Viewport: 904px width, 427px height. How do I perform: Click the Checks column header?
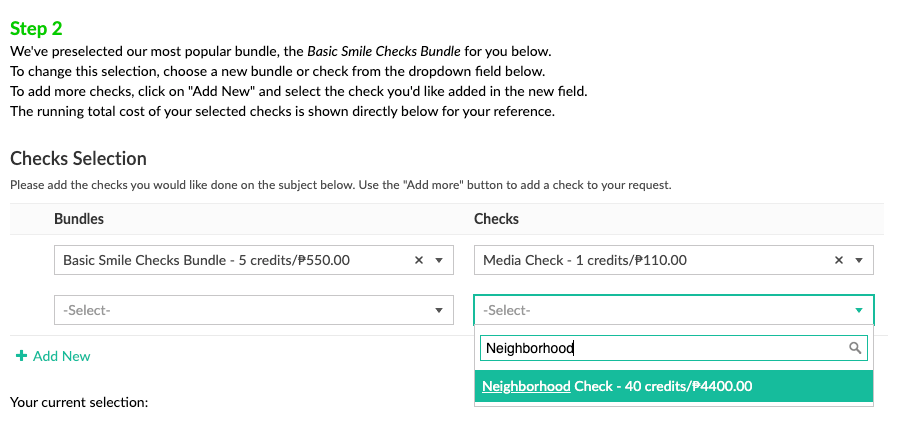[496, 218]
